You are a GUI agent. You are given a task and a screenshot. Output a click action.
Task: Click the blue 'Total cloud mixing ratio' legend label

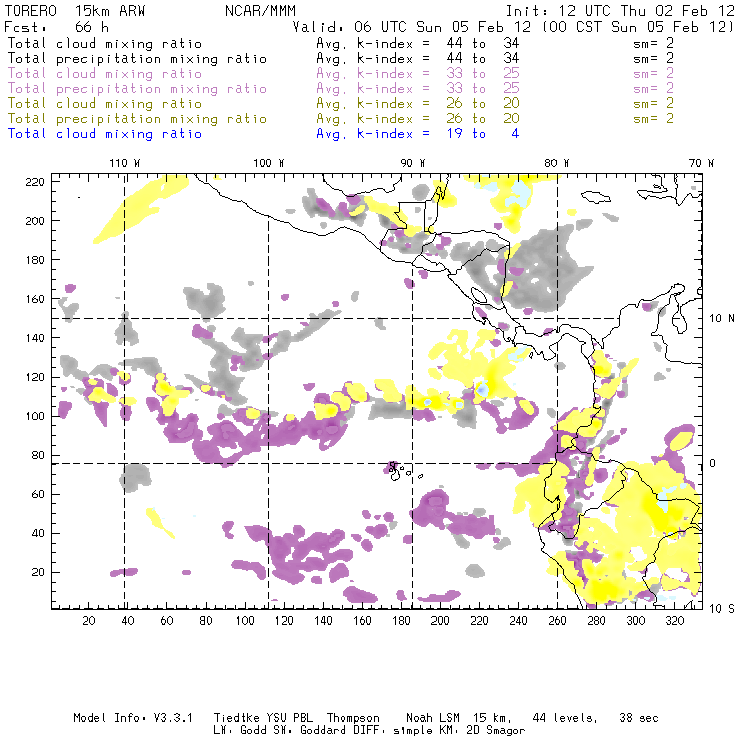point(105,134)
